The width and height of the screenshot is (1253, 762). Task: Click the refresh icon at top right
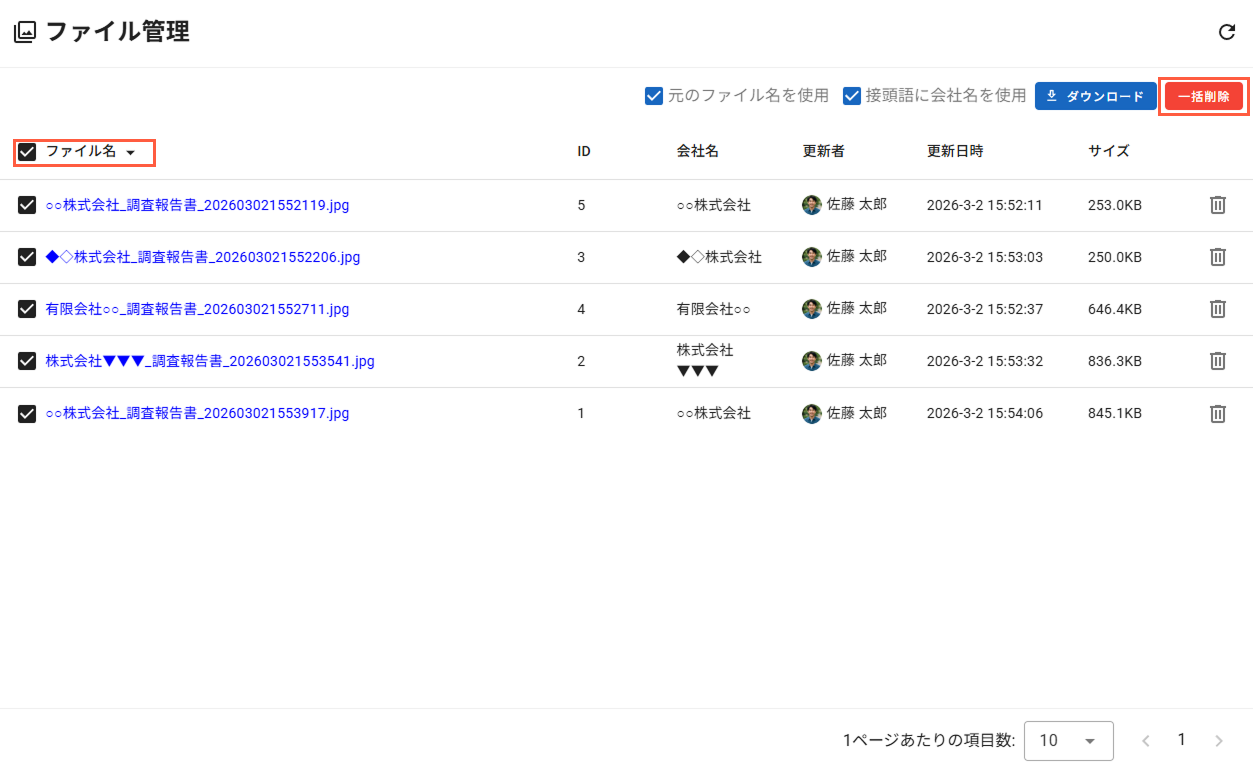(x=1226, y=32)
